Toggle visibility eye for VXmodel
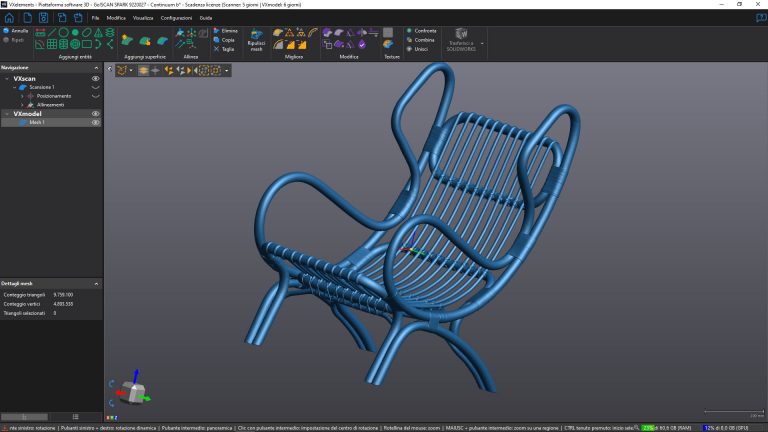 click(x=96, y=114)
